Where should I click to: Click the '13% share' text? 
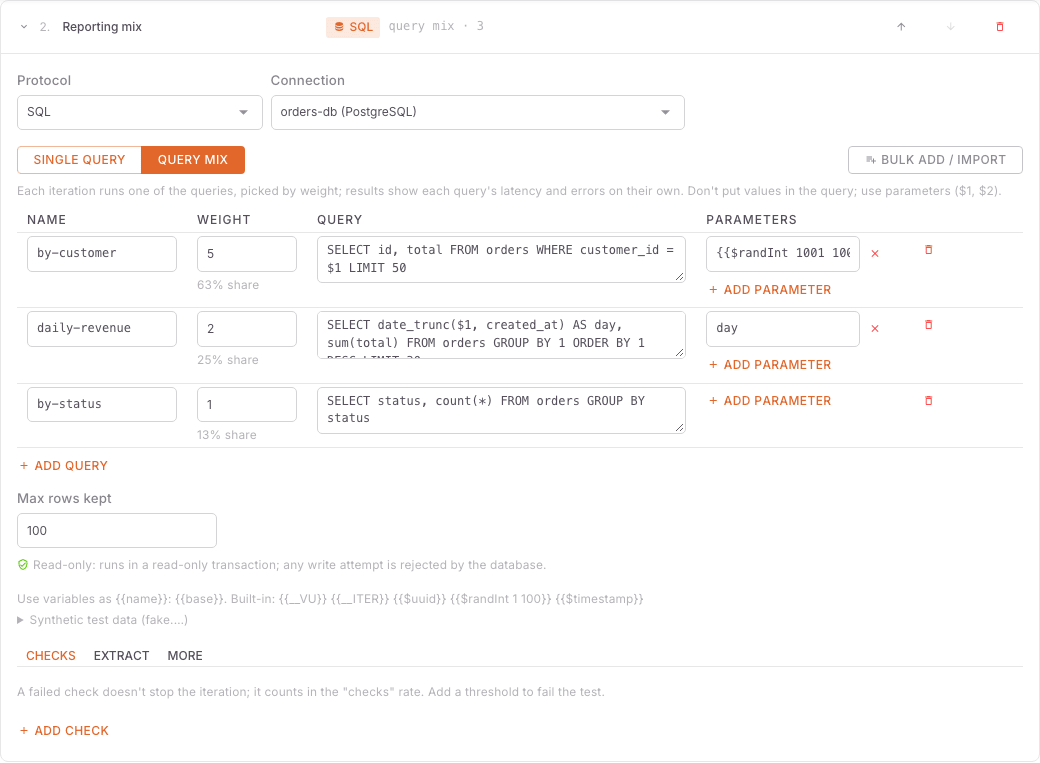pos(227,435)
